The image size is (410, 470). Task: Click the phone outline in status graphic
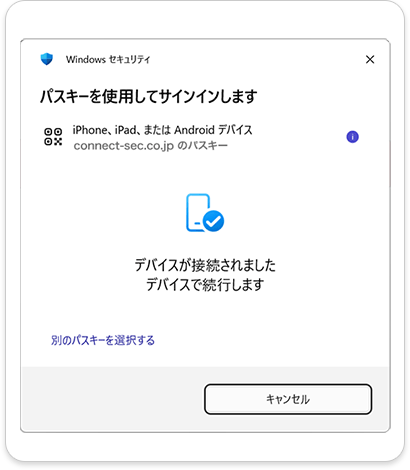pos(198,212)
